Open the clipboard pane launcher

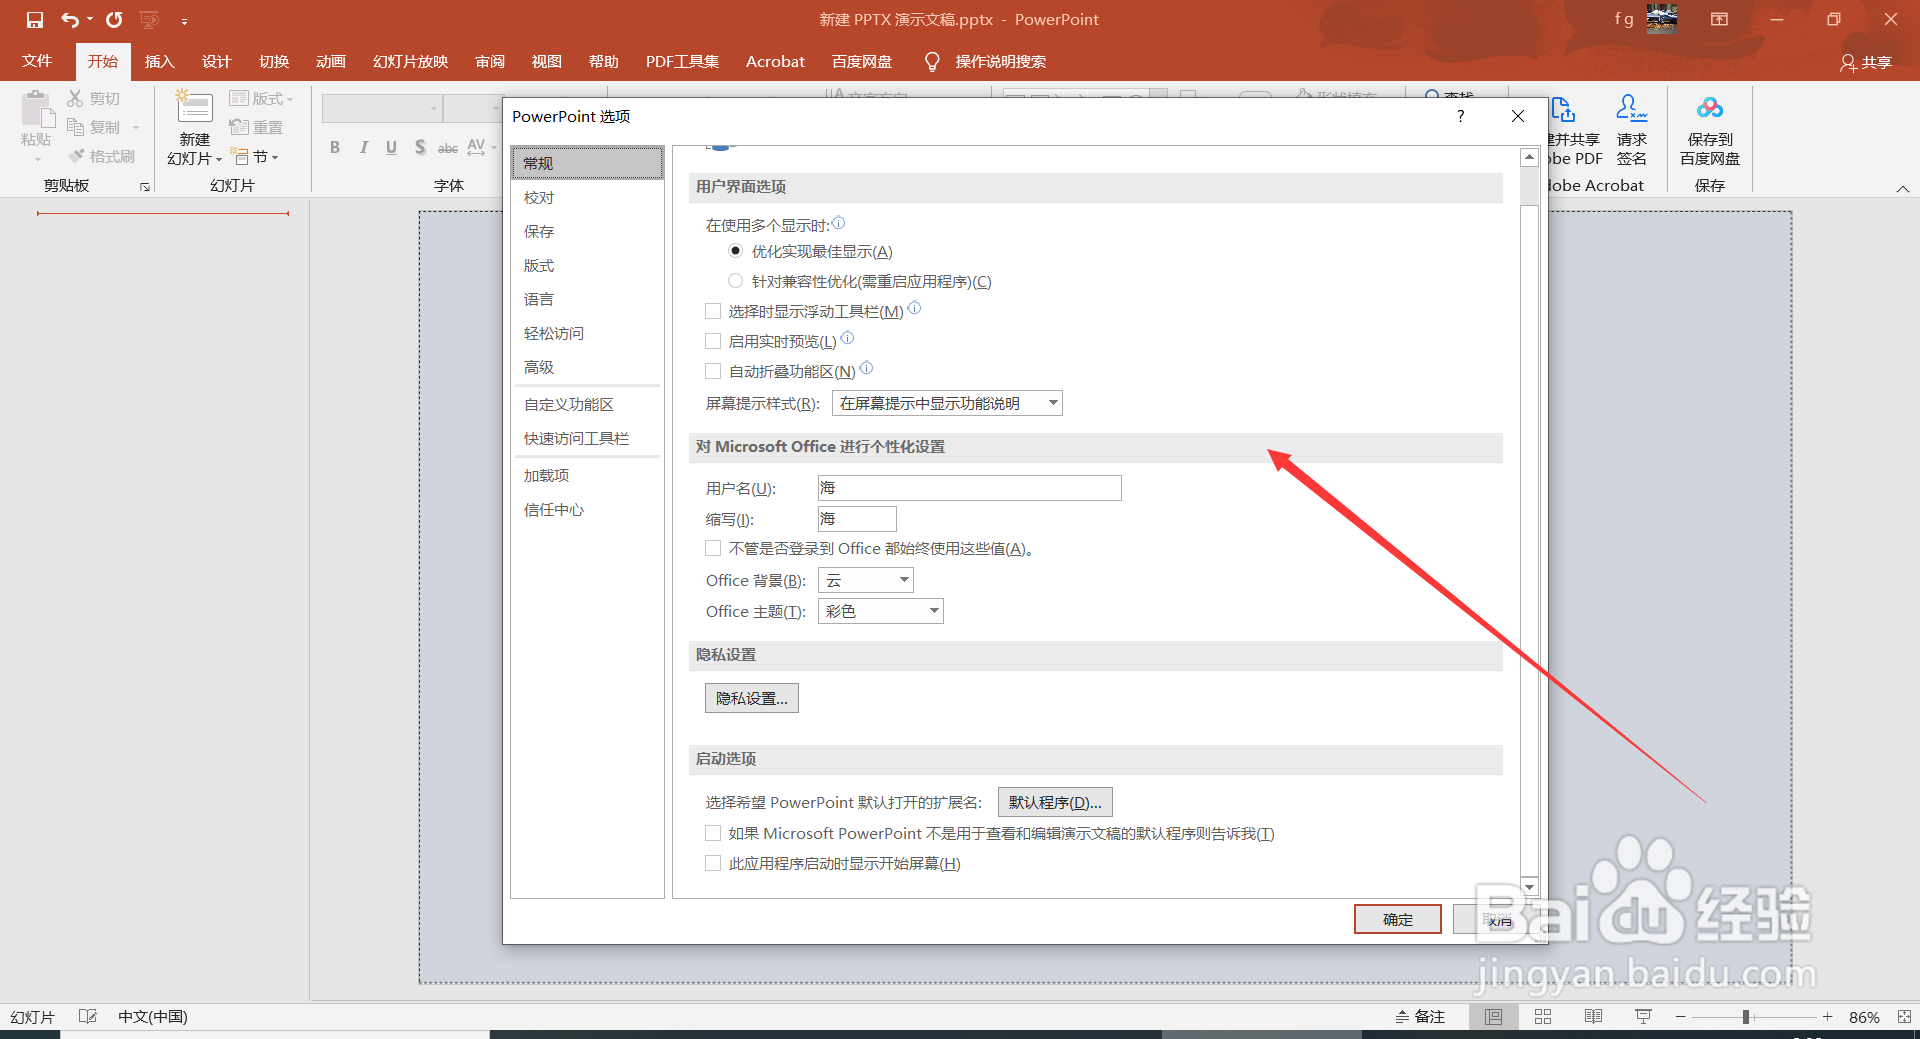pyautogui.click(x=145, y=187)
